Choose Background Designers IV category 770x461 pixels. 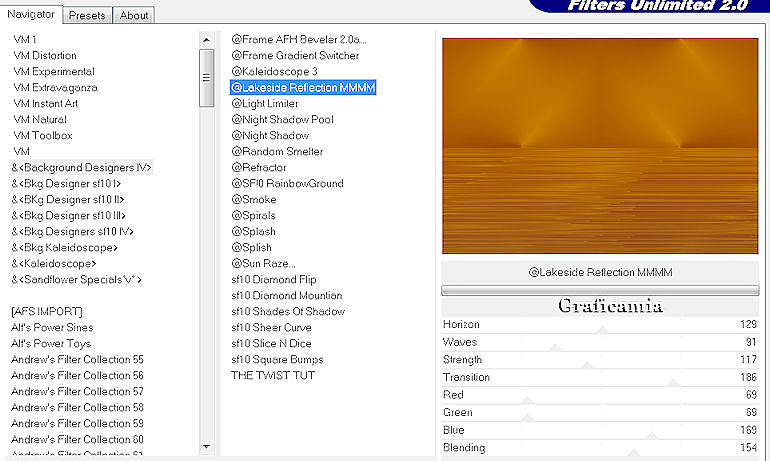(82, 167)
